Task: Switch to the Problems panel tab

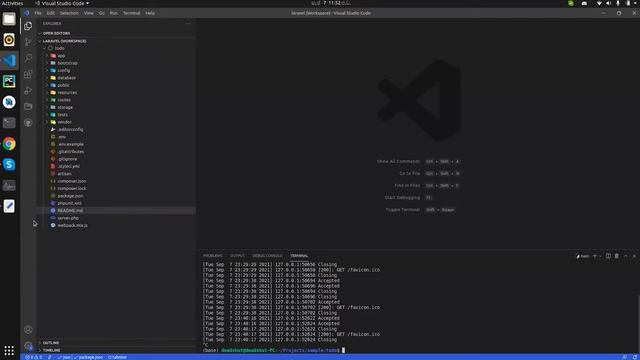Action: [213, 256]
